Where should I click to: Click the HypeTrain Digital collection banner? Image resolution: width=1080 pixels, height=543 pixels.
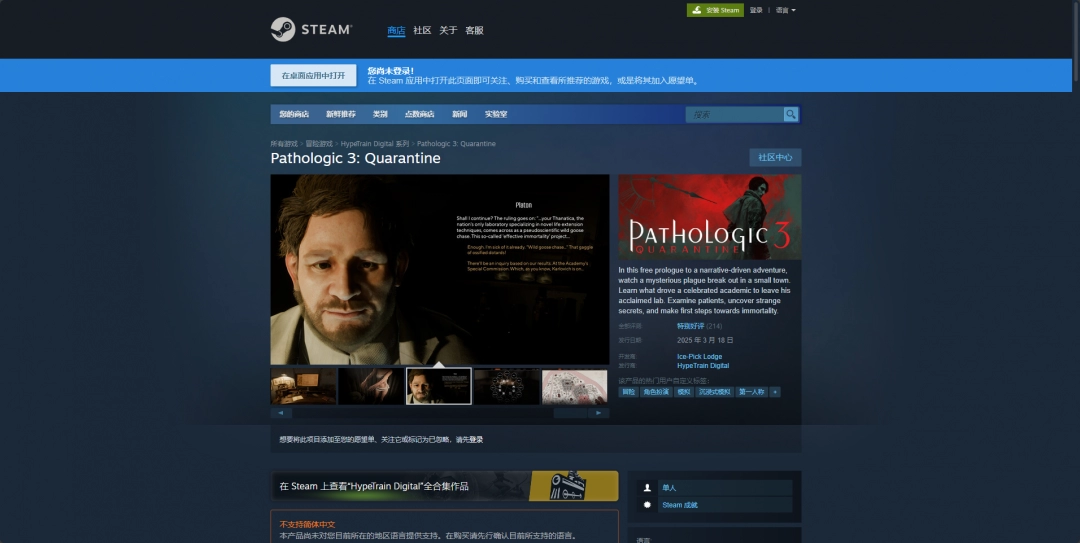pyautogui.click(x=444, y=486)
